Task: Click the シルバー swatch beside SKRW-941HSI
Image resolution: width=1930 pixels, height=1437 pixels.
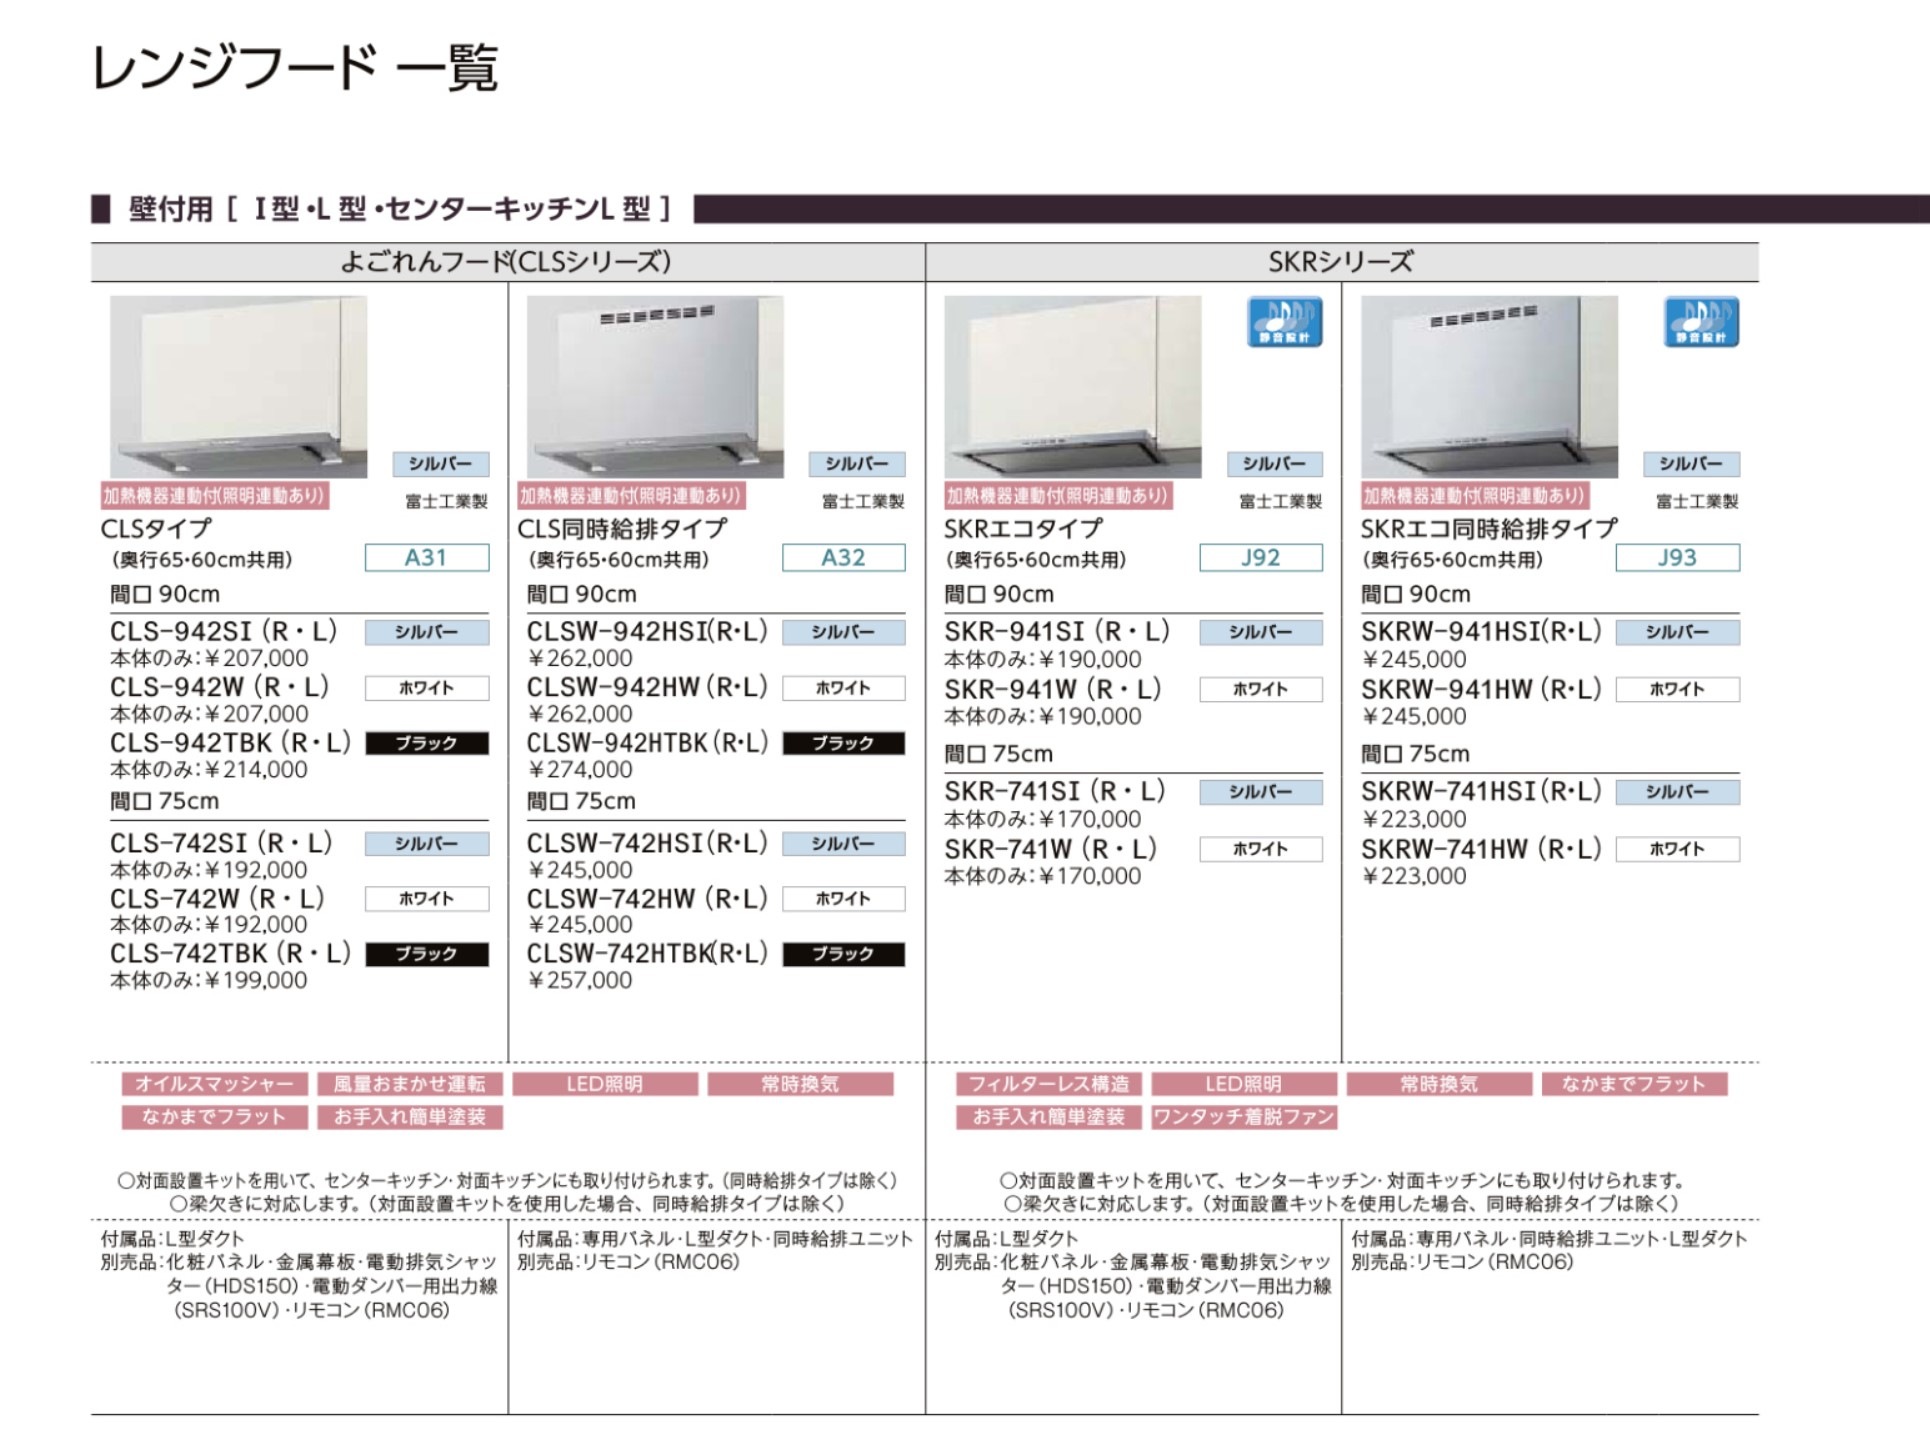Action: 1678,632
